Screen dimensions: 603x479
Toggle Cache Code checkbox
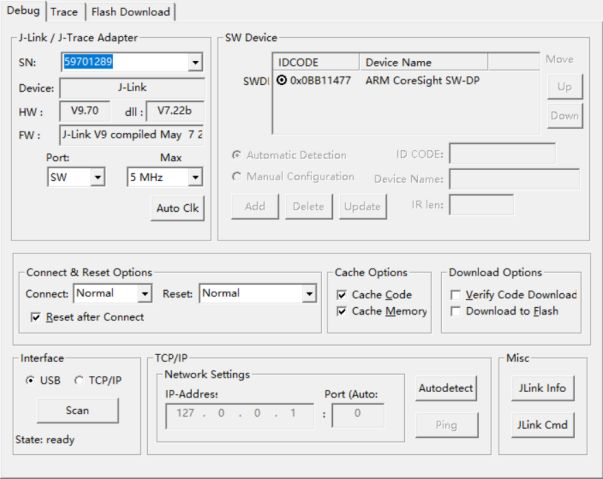click(x=341, y=295)
